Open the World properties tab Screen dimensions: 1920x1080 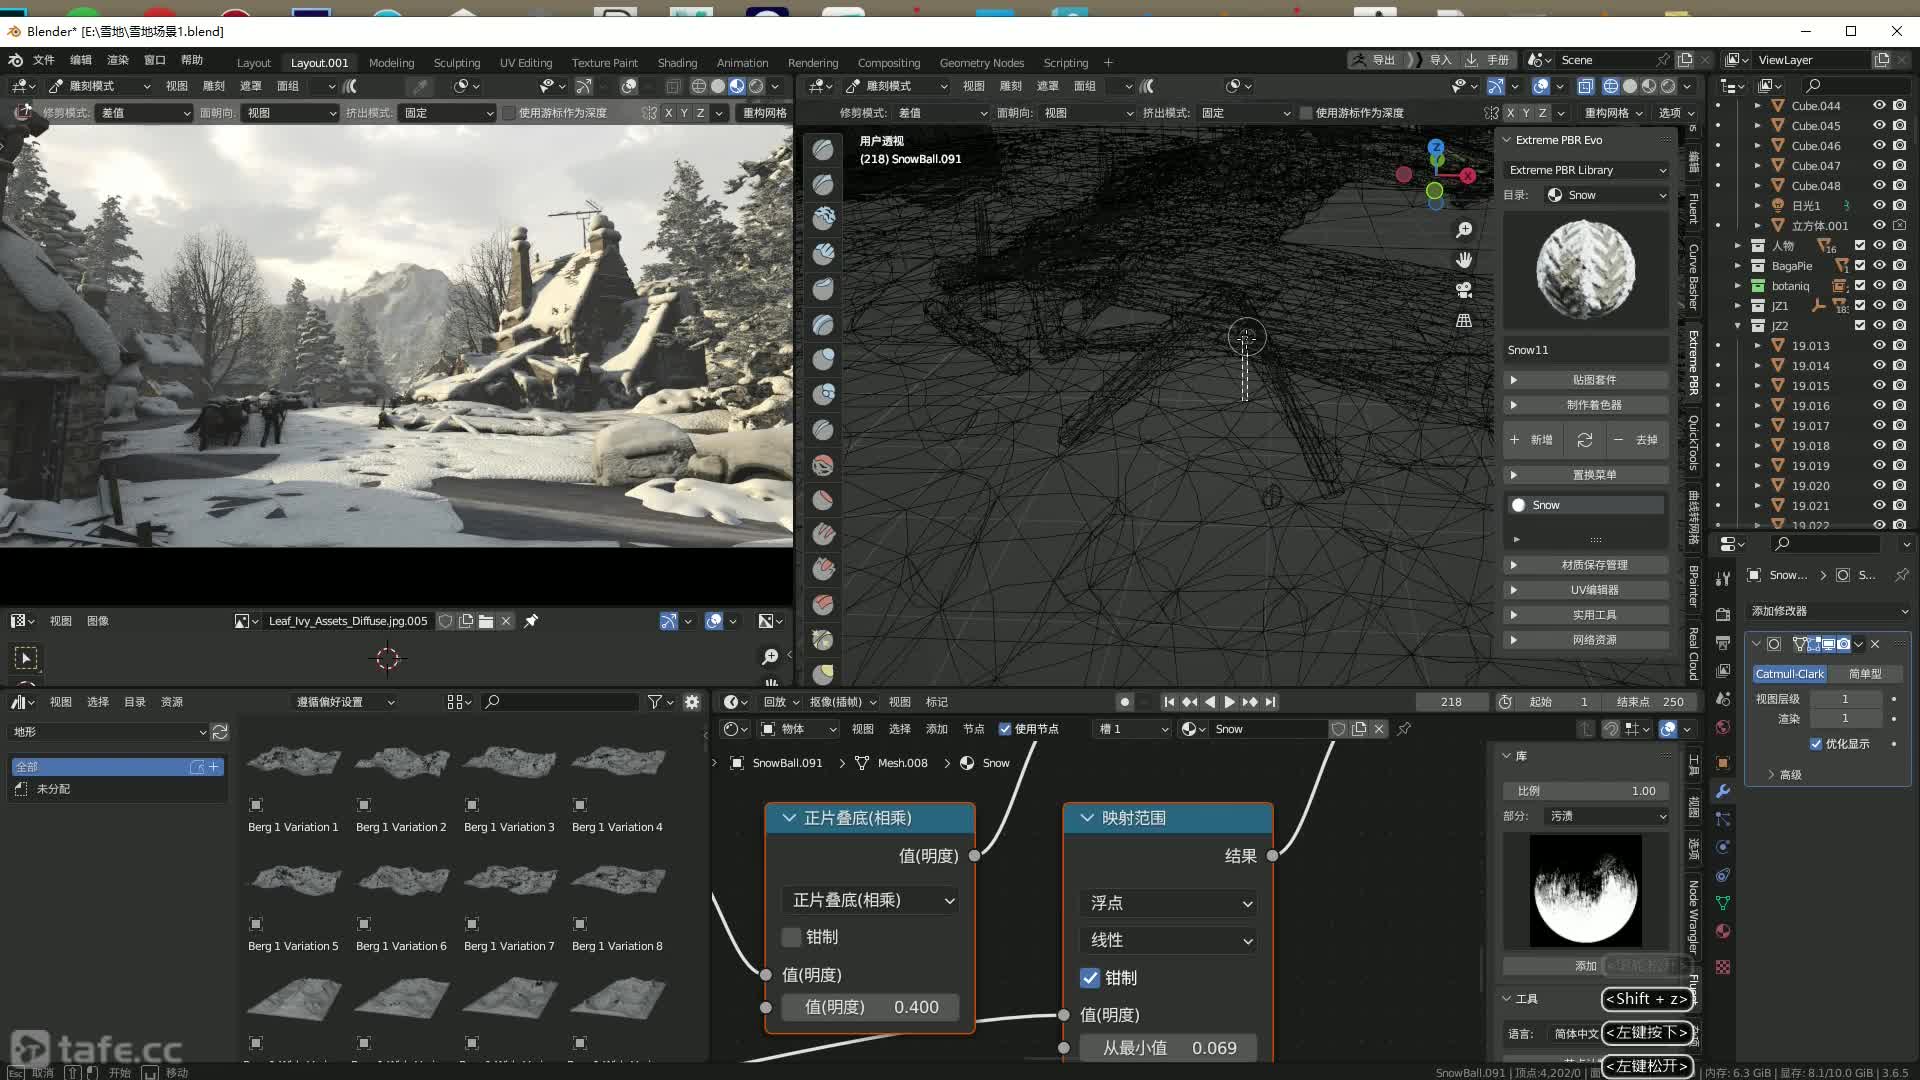[x=1723, y=727]
